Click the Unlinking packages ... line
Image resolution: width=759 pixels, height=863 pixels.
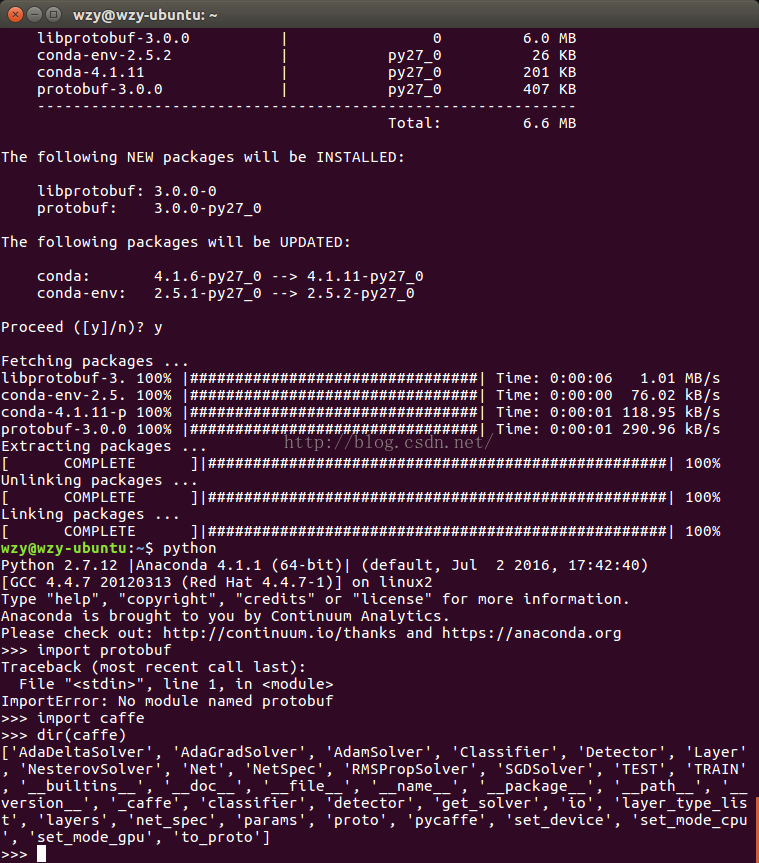coord(99,480)
